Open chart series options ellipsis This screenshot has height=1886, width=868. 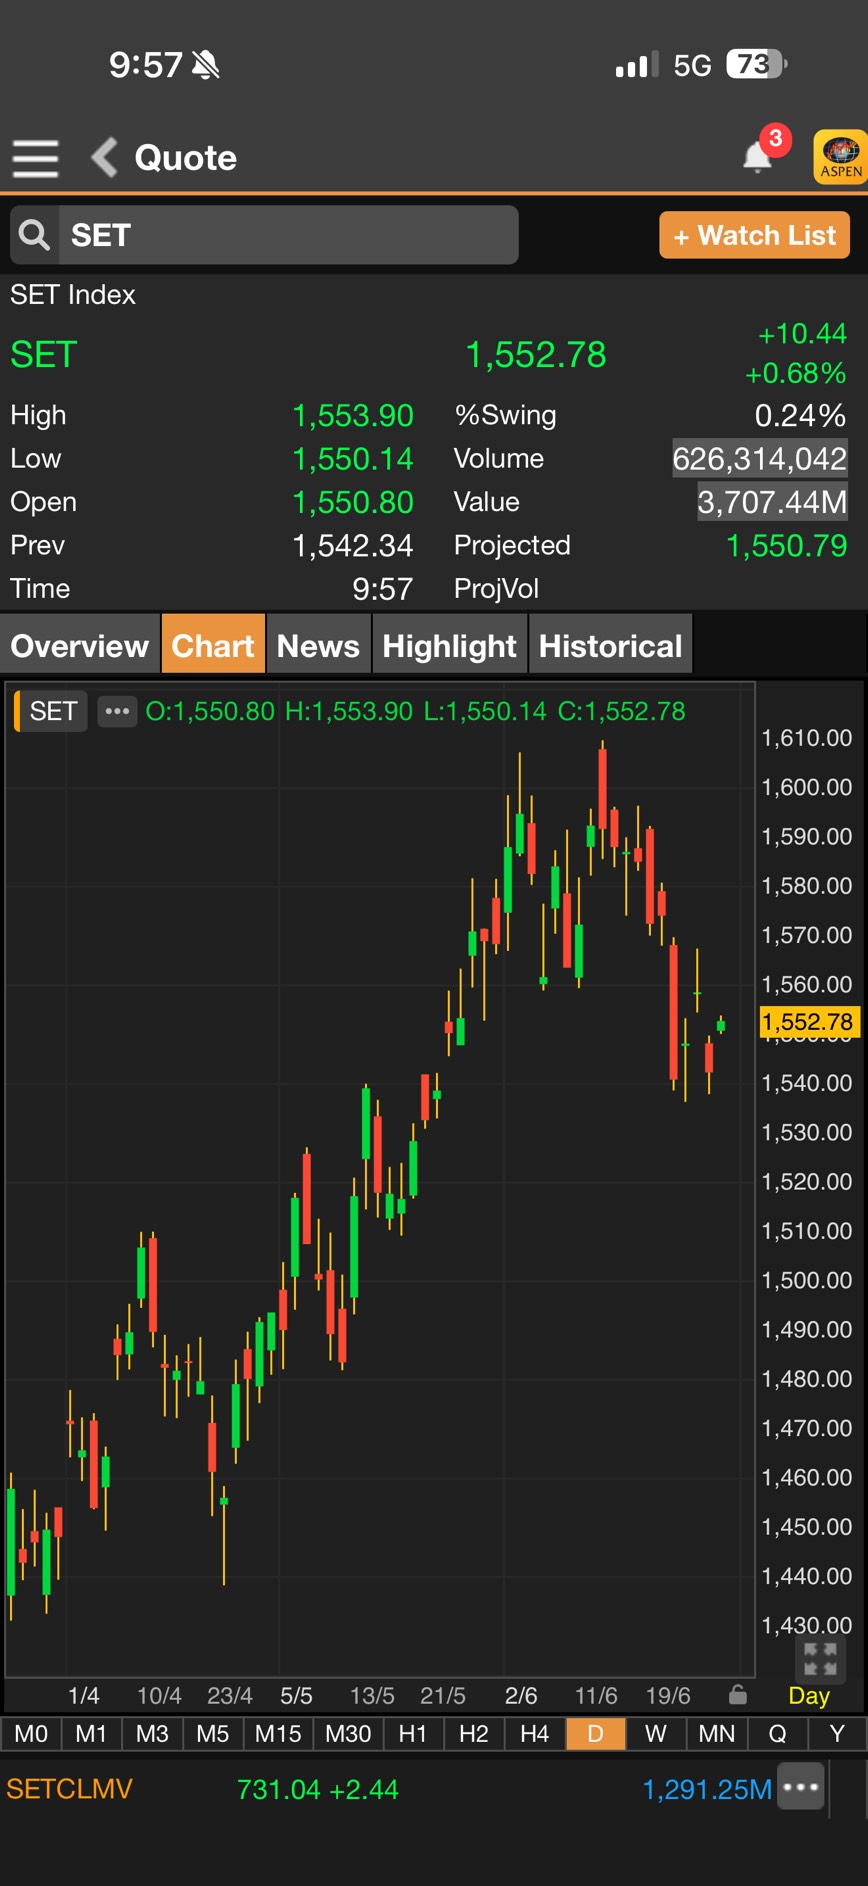[x=117, y=711]
